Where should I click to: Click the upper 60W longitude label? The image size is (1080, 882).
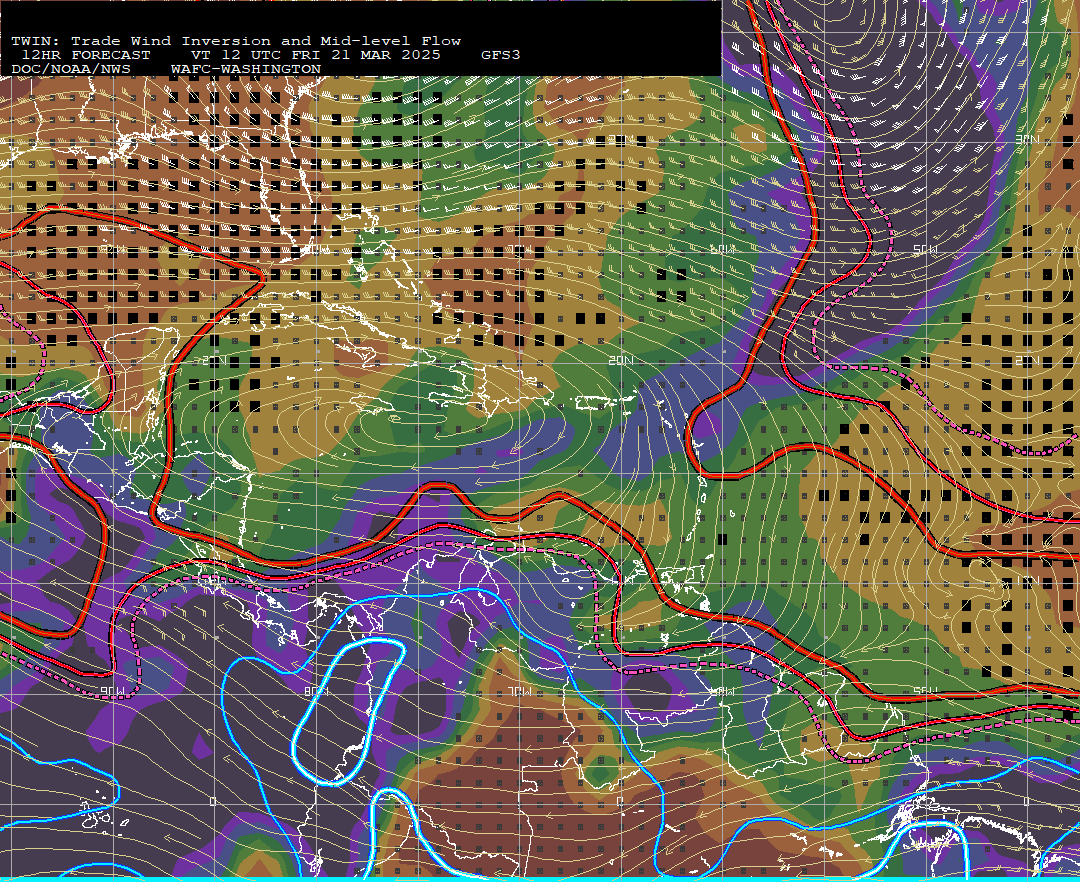coord(722,249)
